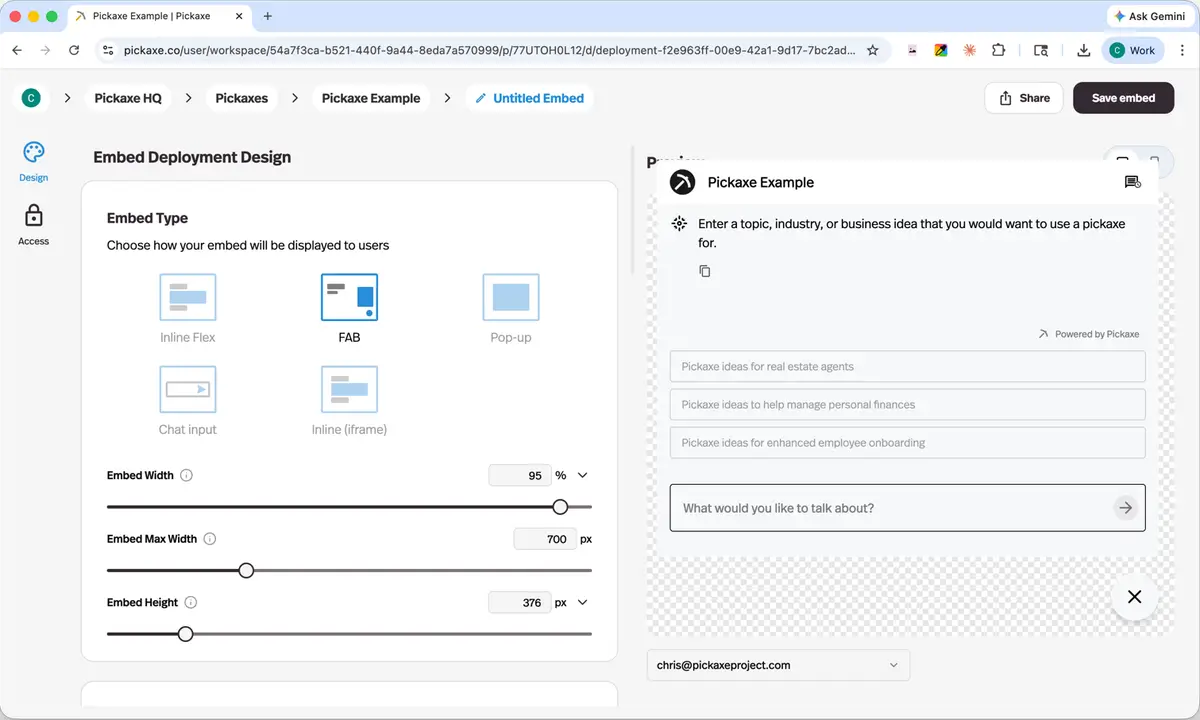Rename the Untitled Embed

pos(529,98)
